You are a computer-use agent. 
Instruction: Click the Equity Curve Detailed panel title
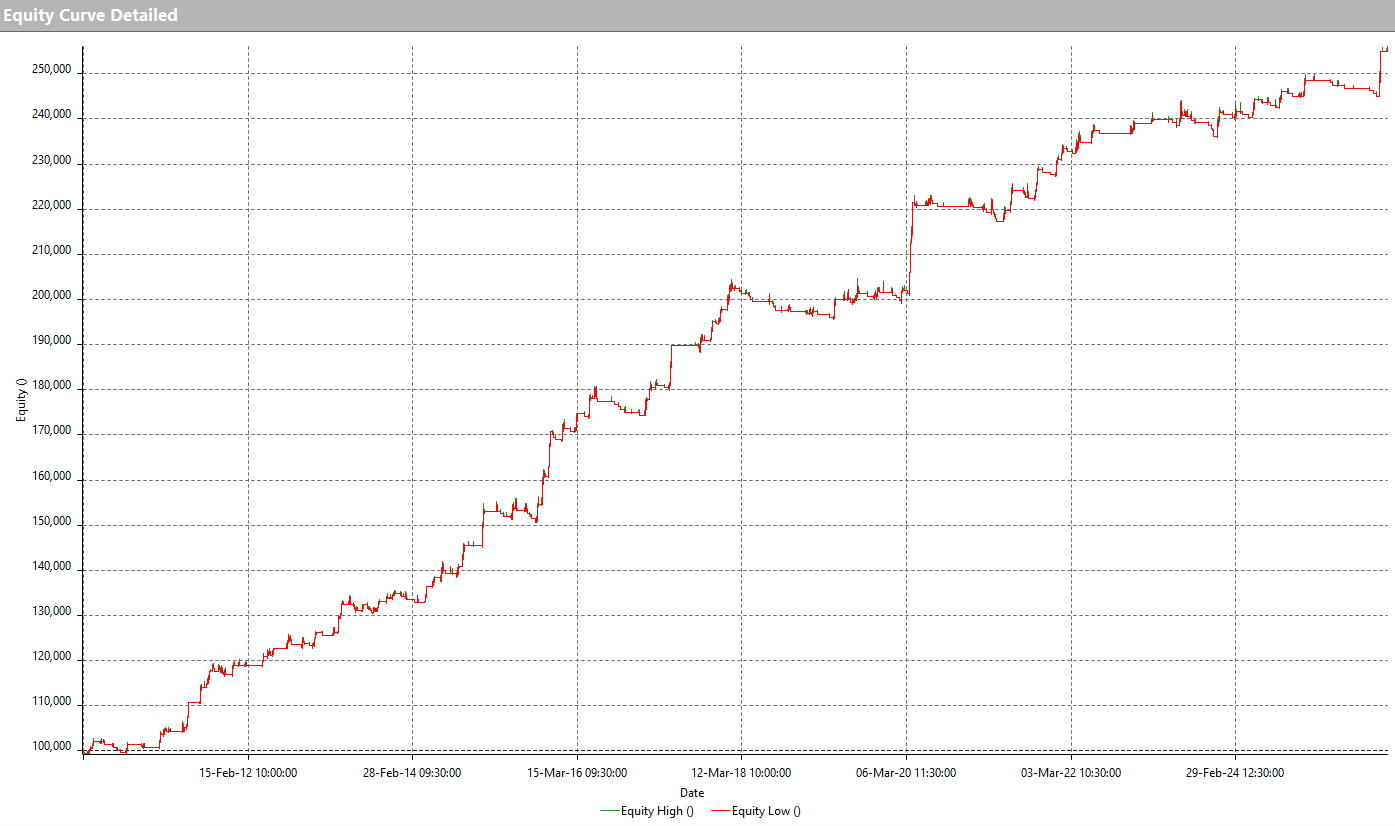coord(91,15)
